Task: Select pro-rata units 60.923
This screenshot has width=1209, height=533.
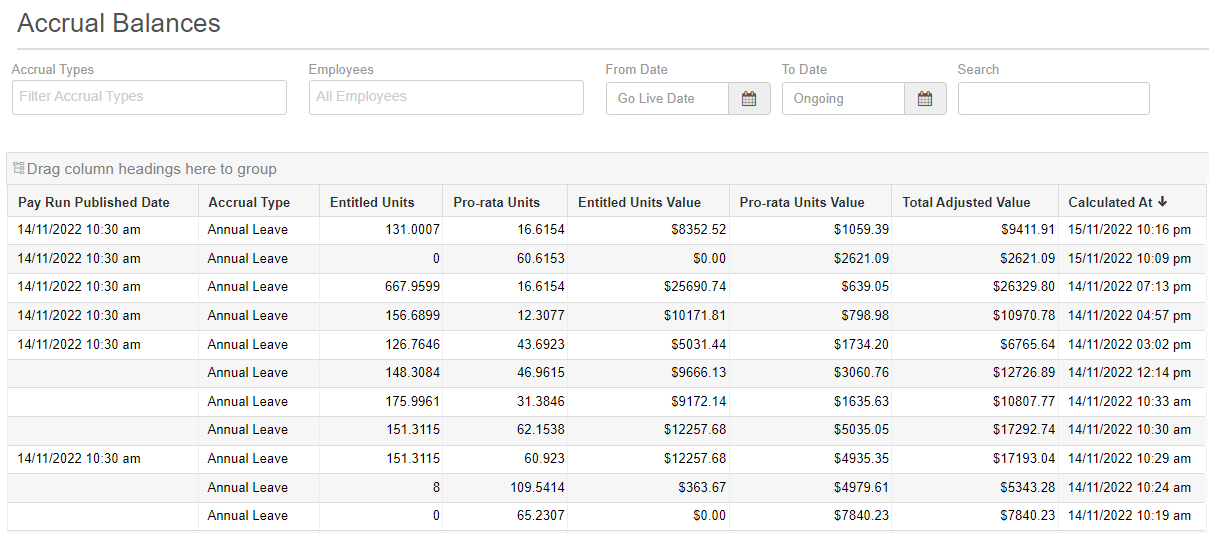Action: tap(544, 458)
